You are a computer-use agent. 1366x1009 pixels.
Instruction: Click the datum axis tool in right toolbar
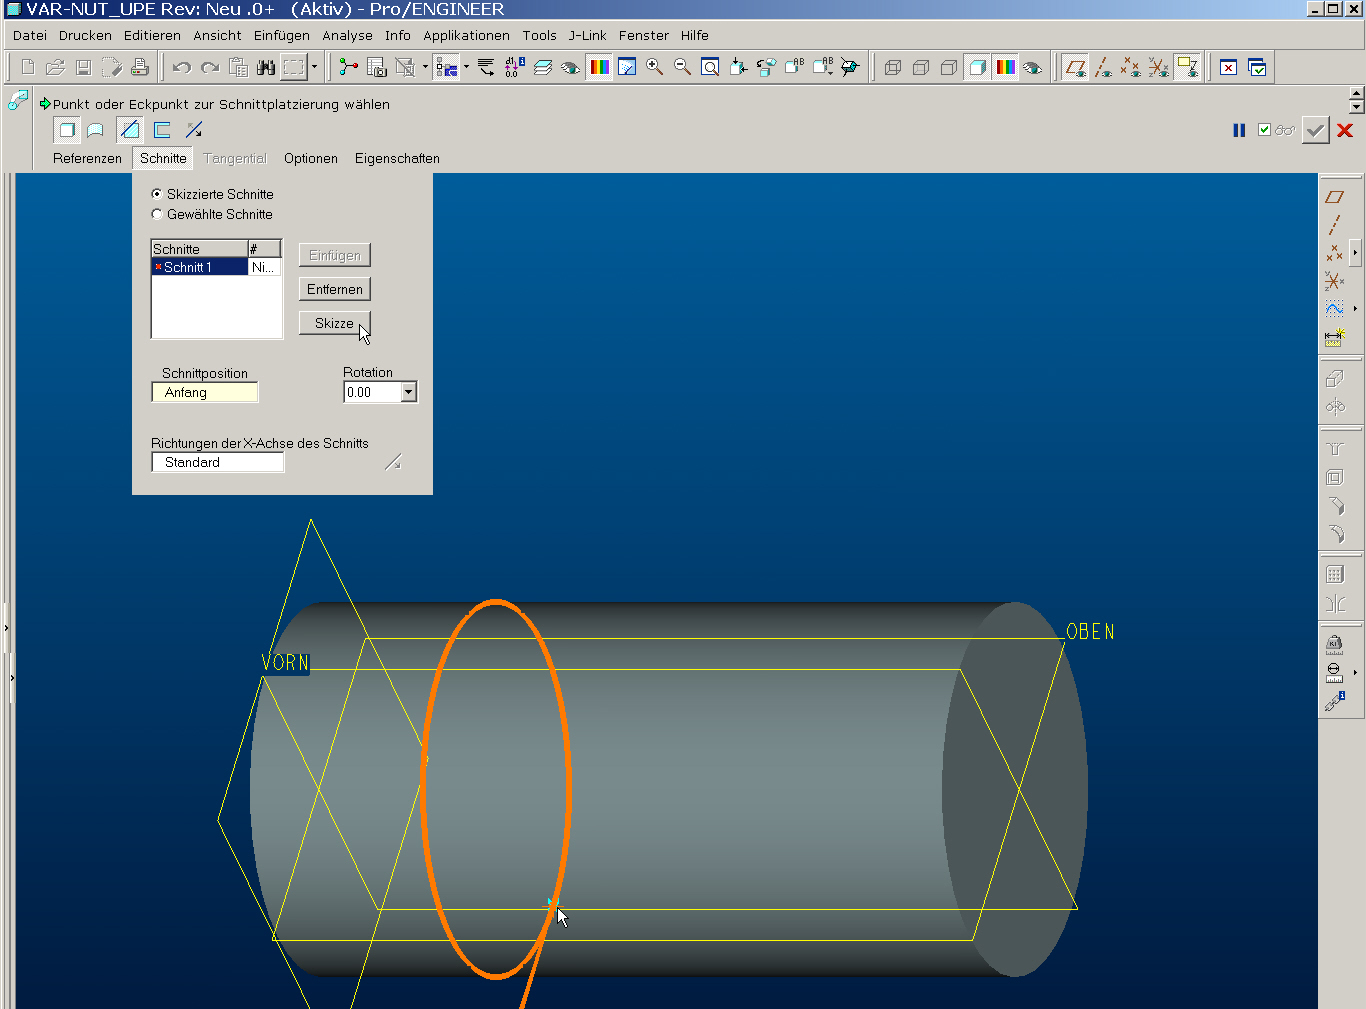(x=1334, y=225)
